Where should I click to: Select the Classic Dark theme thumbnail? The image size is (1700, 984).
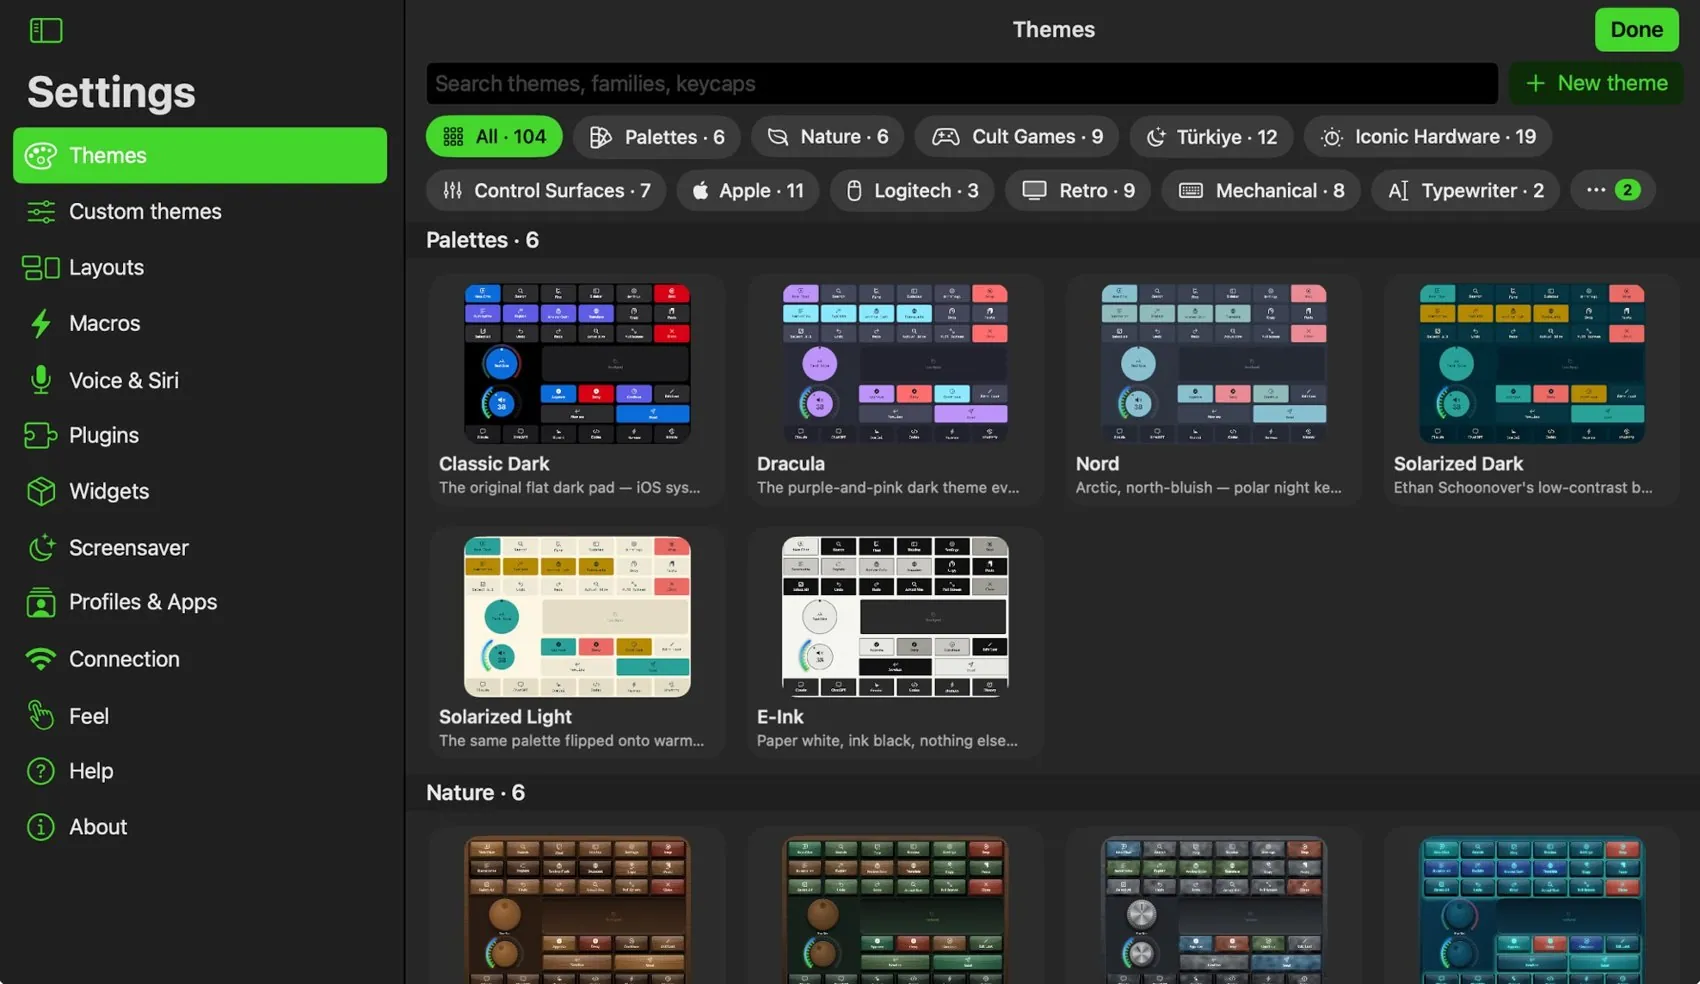(577, 363)
